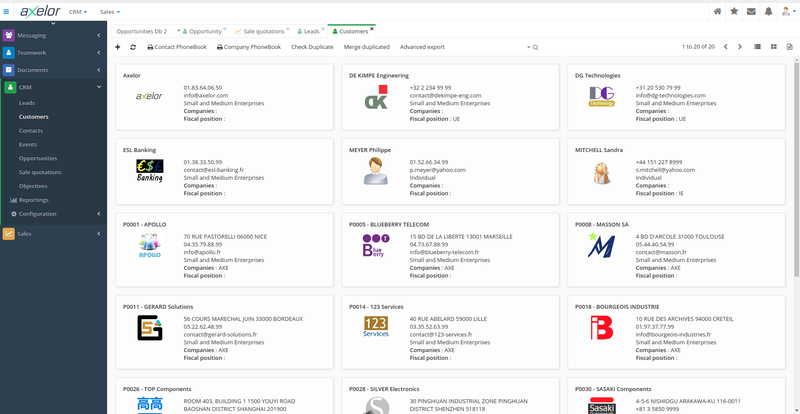The image size is (800, 414).
Task: Open the mail envelope icon
Action: click(x=751, y=12)
